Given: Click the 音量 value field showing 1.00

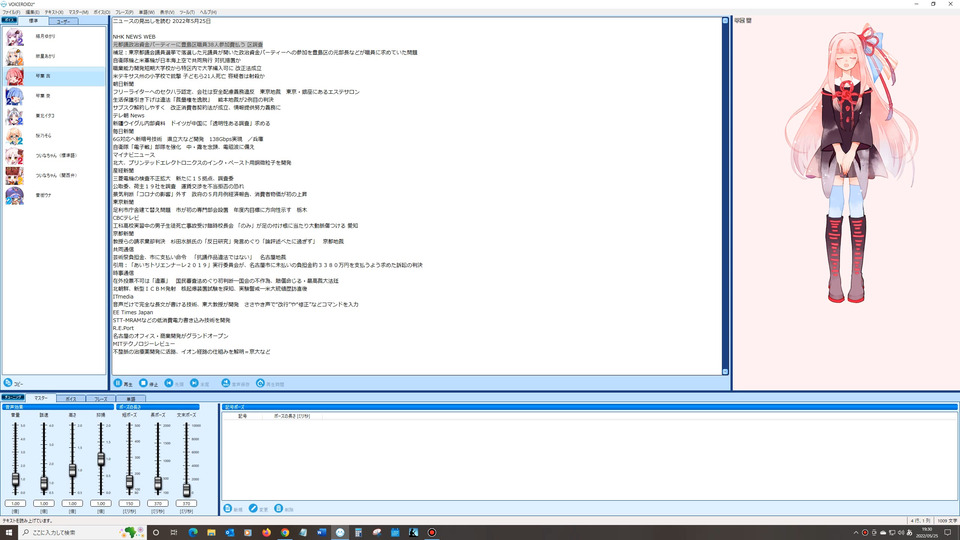Looking at the screenshot, I should 15,503.
